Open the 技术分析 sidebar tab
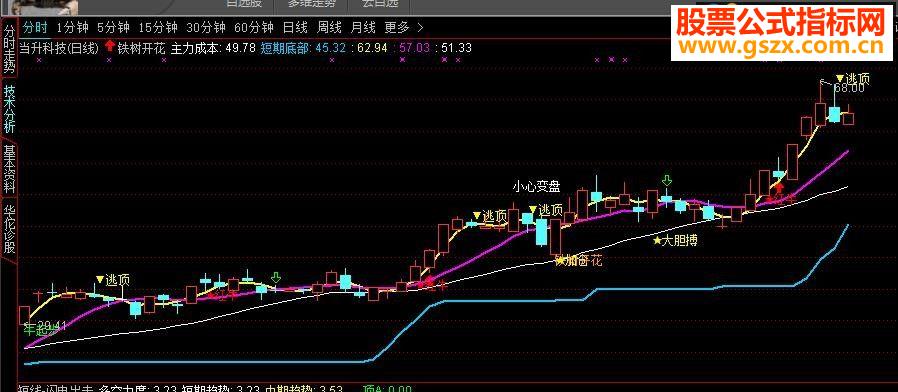This screenshot has width=898, height=392. pos(9,109)
